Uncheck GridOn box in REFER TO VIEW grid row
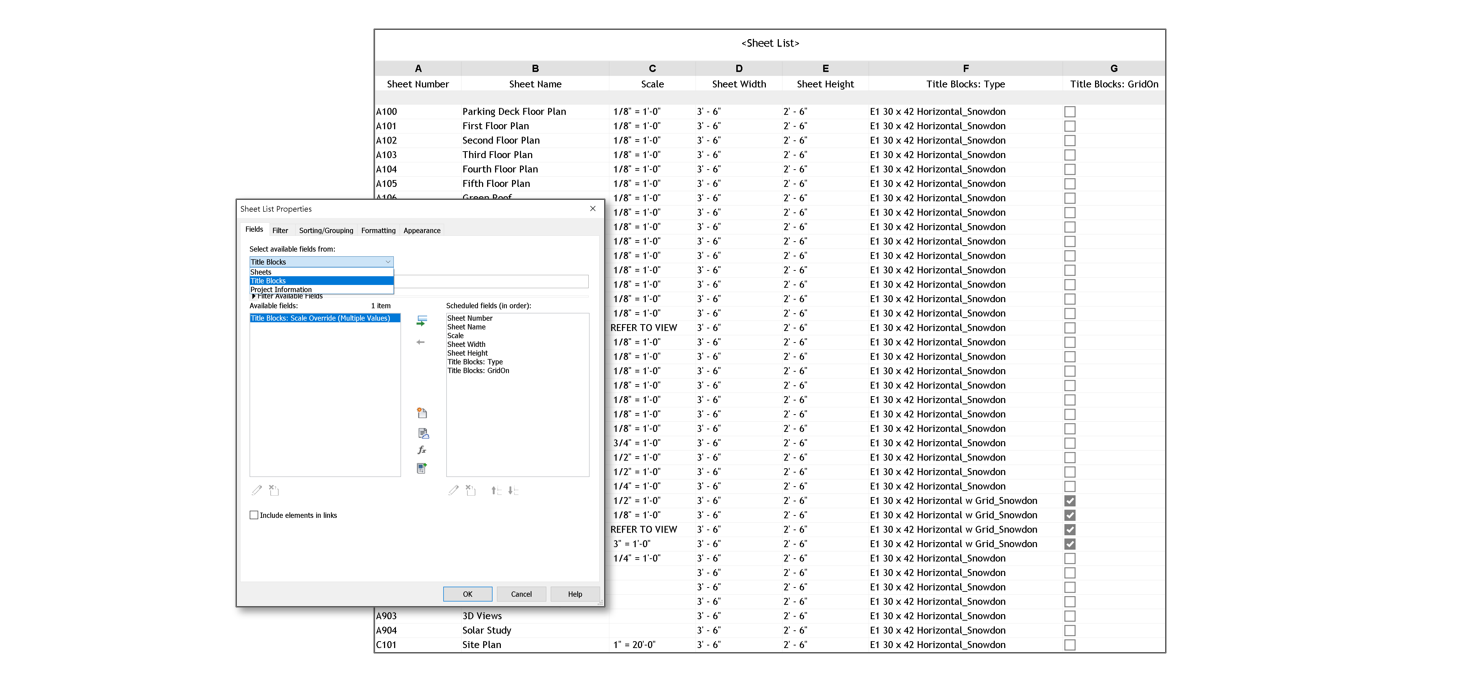 pyautogui.click(x=1070, y=530)
